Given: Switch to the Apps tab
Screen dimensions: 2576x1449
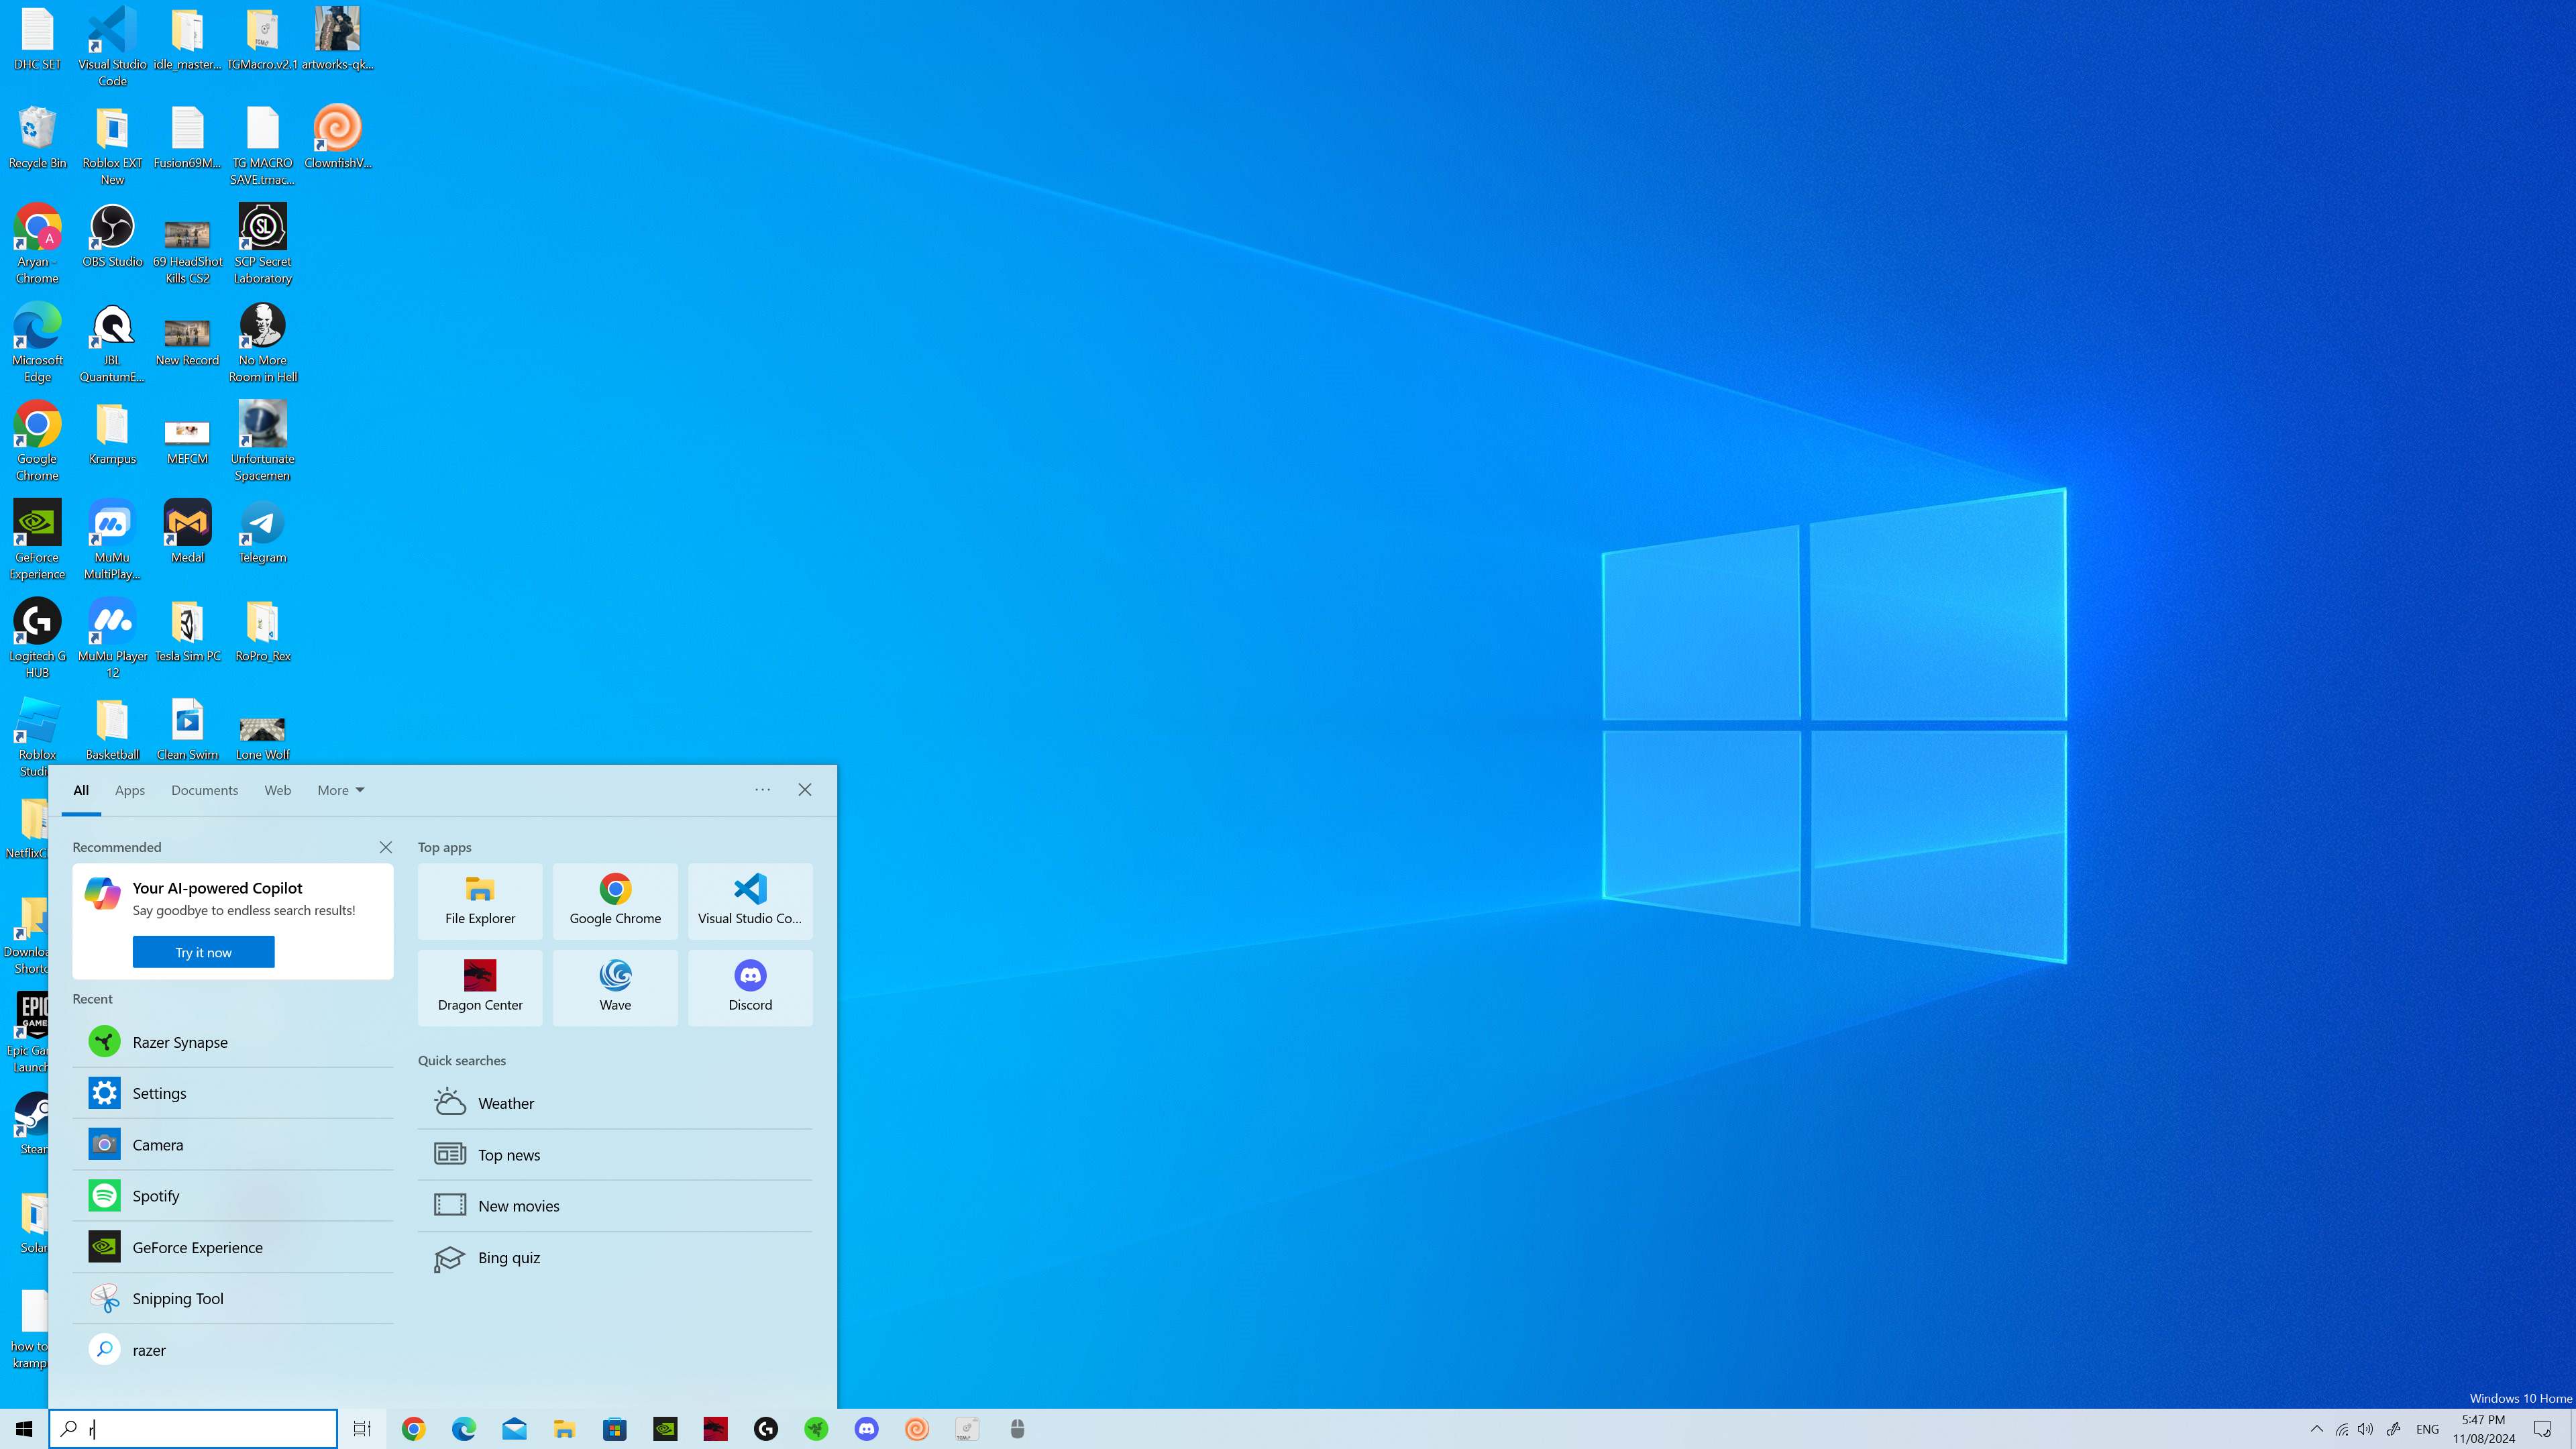Looking at the screenshot, I should [130, 790].
